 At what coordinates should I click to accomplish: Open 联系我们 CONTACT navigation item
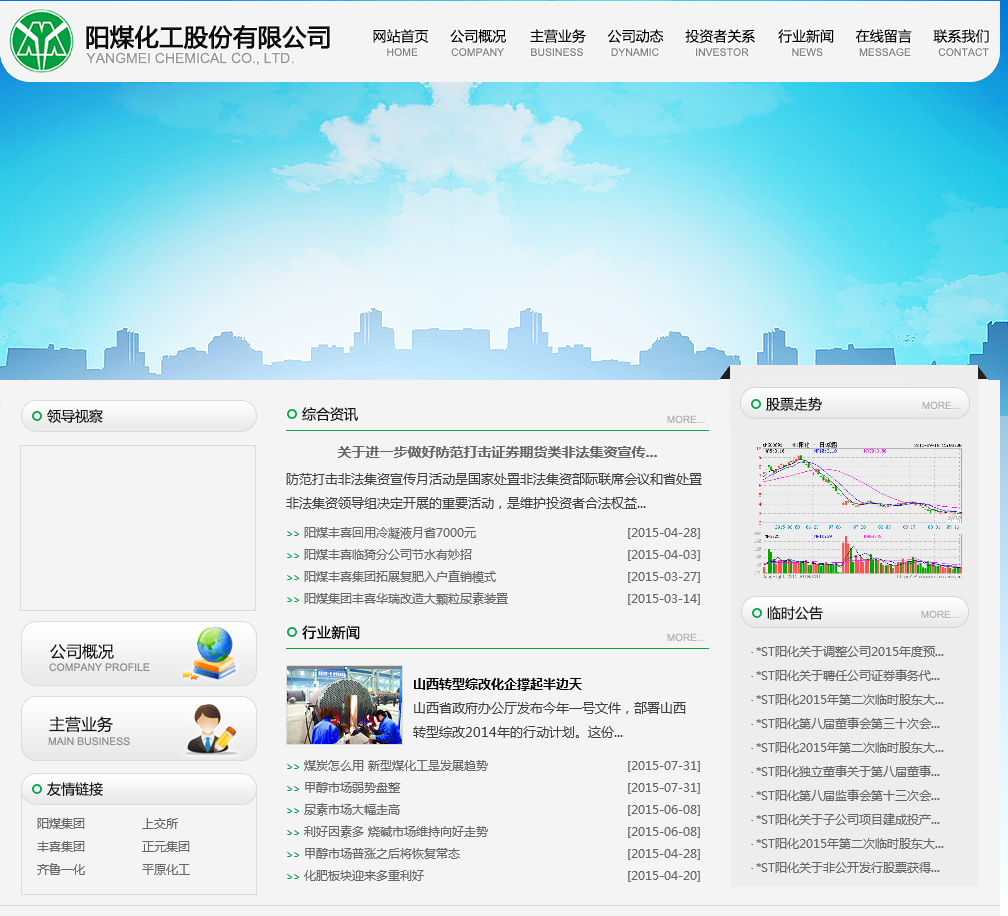pyautogui.click(x=962, y=43)
